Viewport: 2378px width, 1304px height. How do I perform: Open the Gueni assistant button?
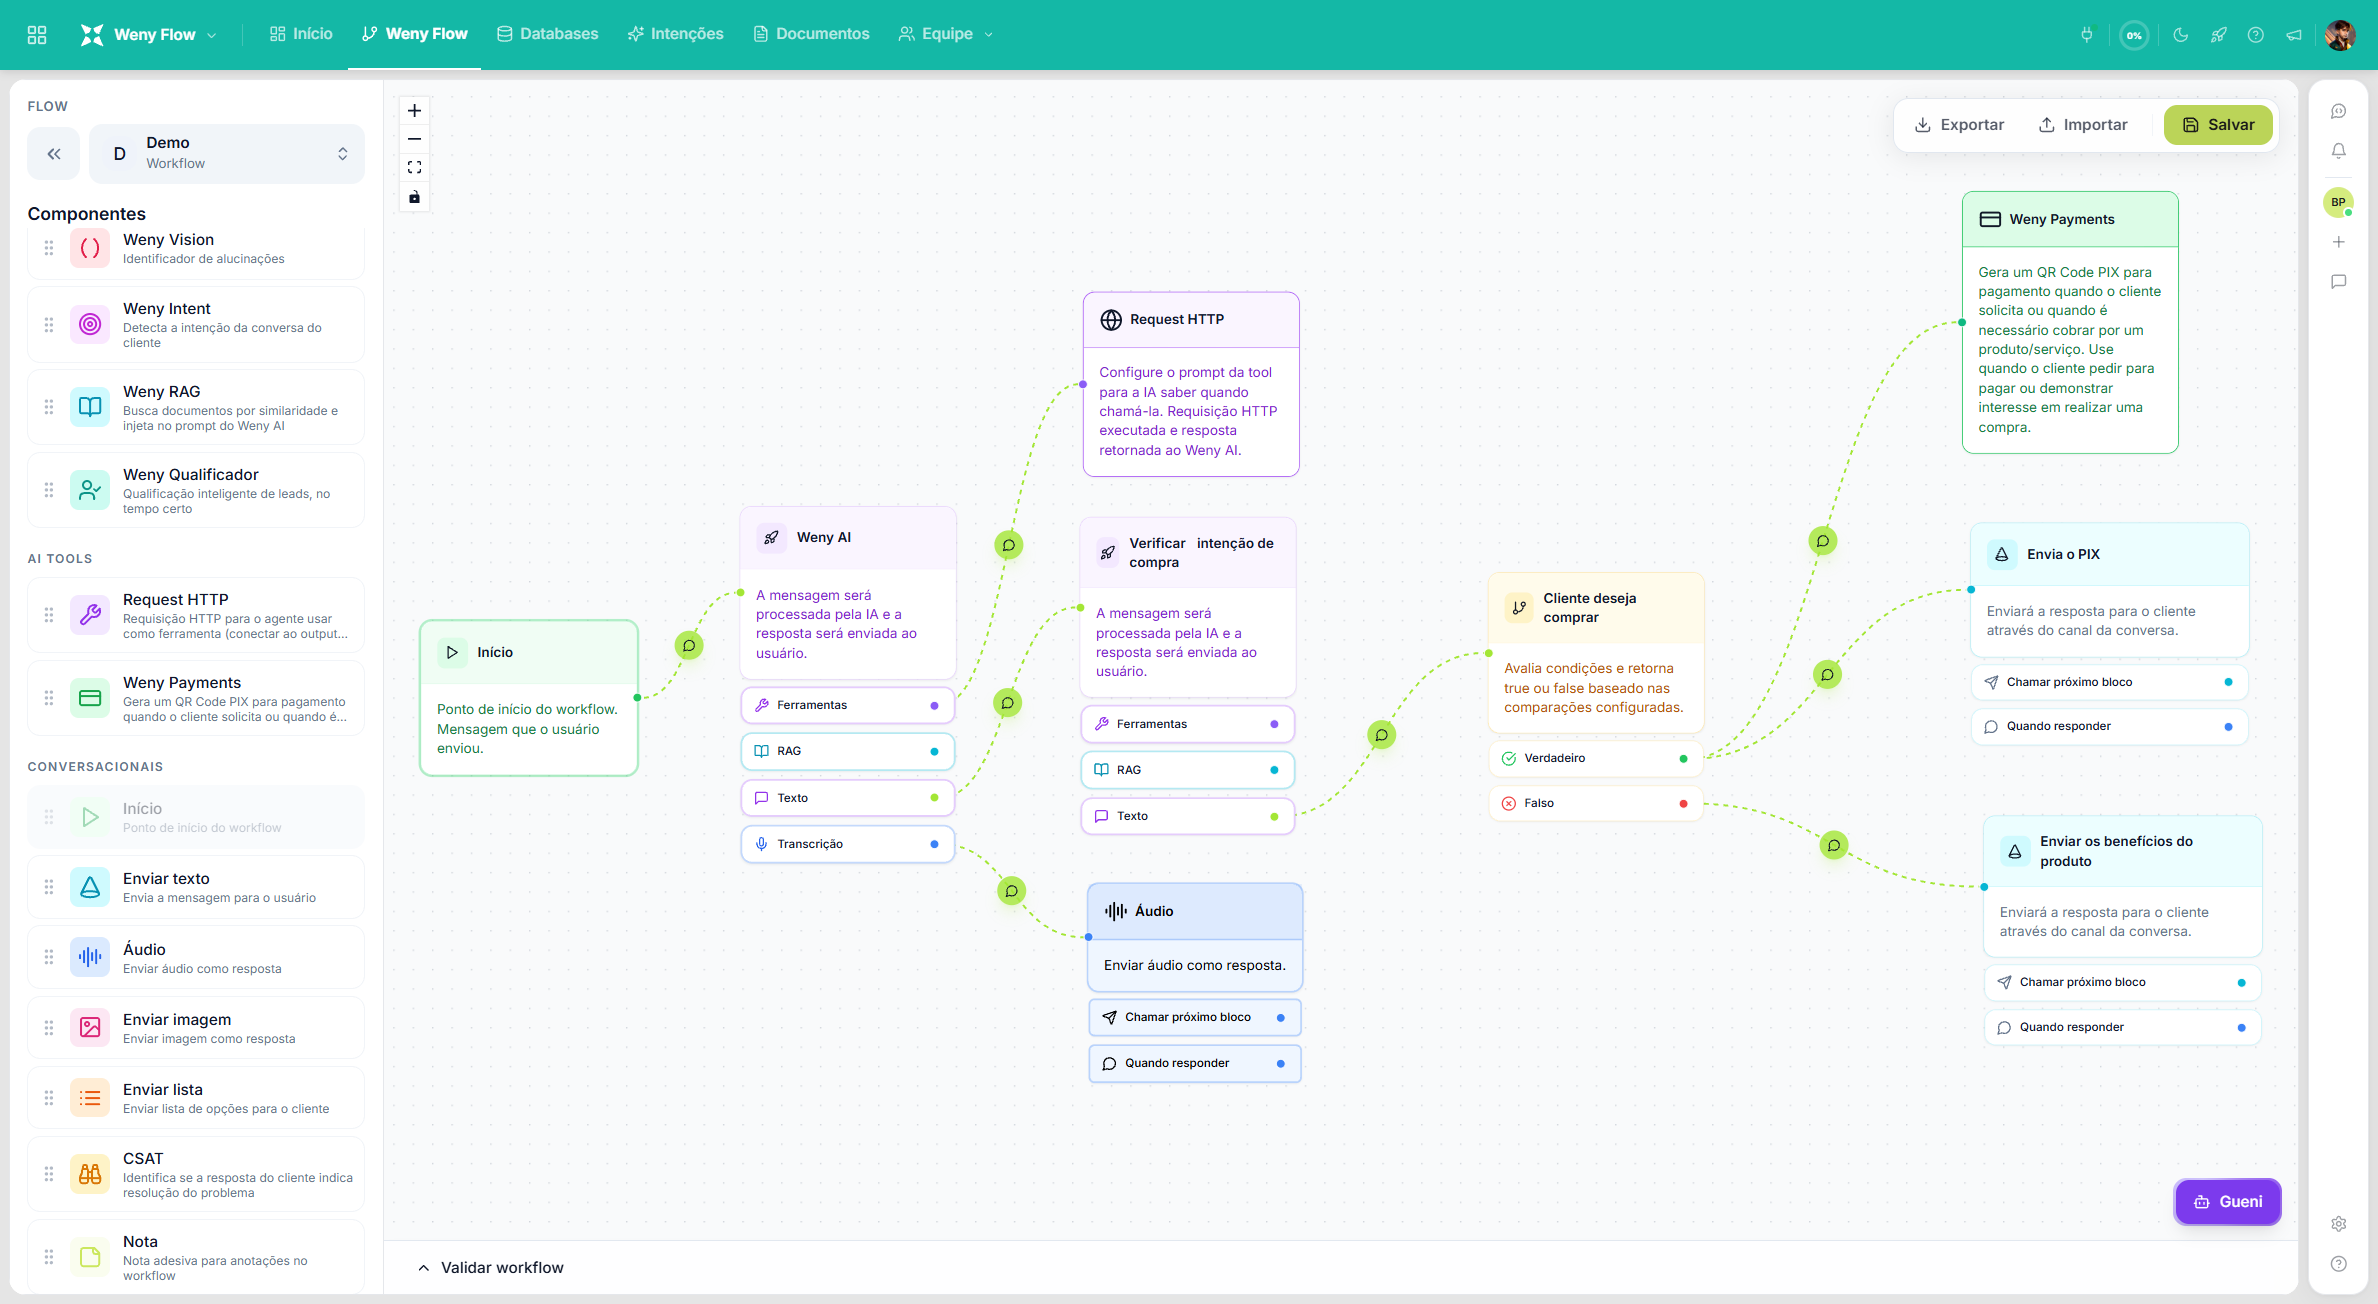click(2228, 1202)
